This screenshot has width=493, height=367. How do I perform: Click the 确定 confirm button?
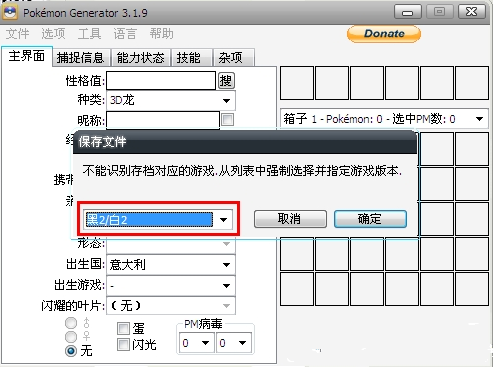[370, 219]
